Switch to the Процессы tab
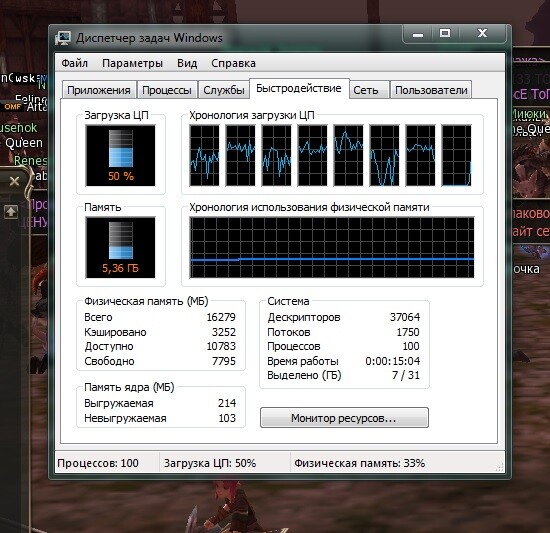Viewport: 550px width, 533px height. [167, 90]
